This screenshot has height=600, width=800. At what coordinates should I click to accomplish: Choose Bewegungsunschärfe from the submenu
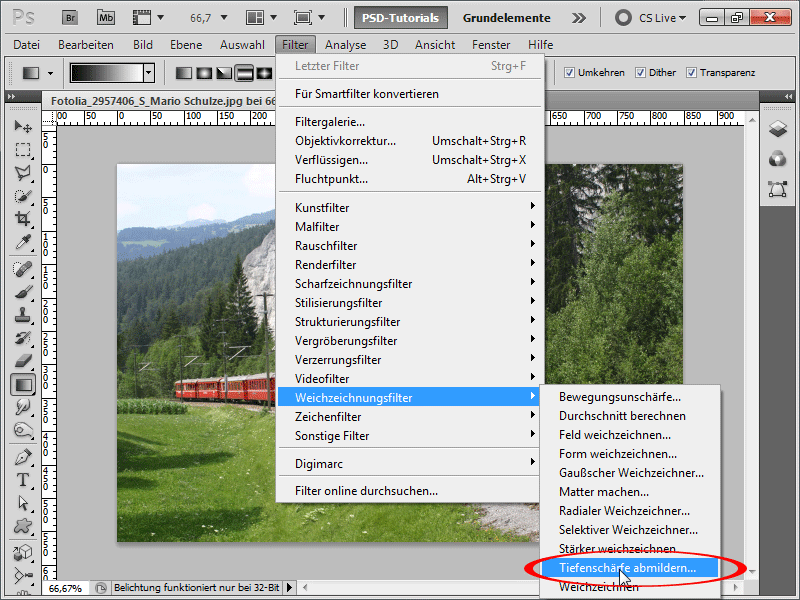[x=630, y=397]
